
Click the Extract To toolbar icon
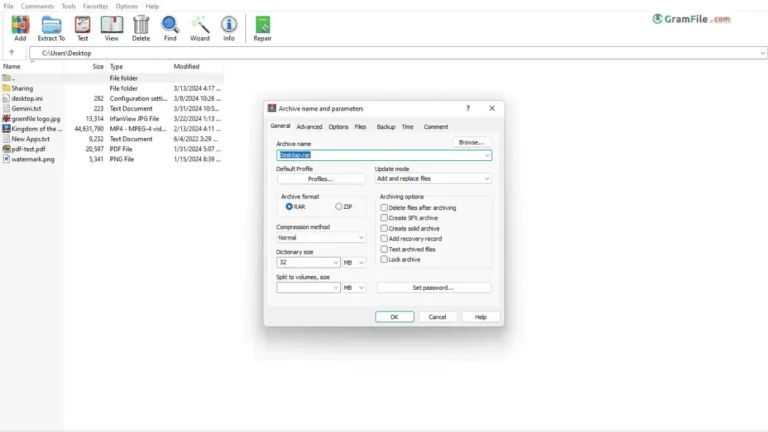51,28
